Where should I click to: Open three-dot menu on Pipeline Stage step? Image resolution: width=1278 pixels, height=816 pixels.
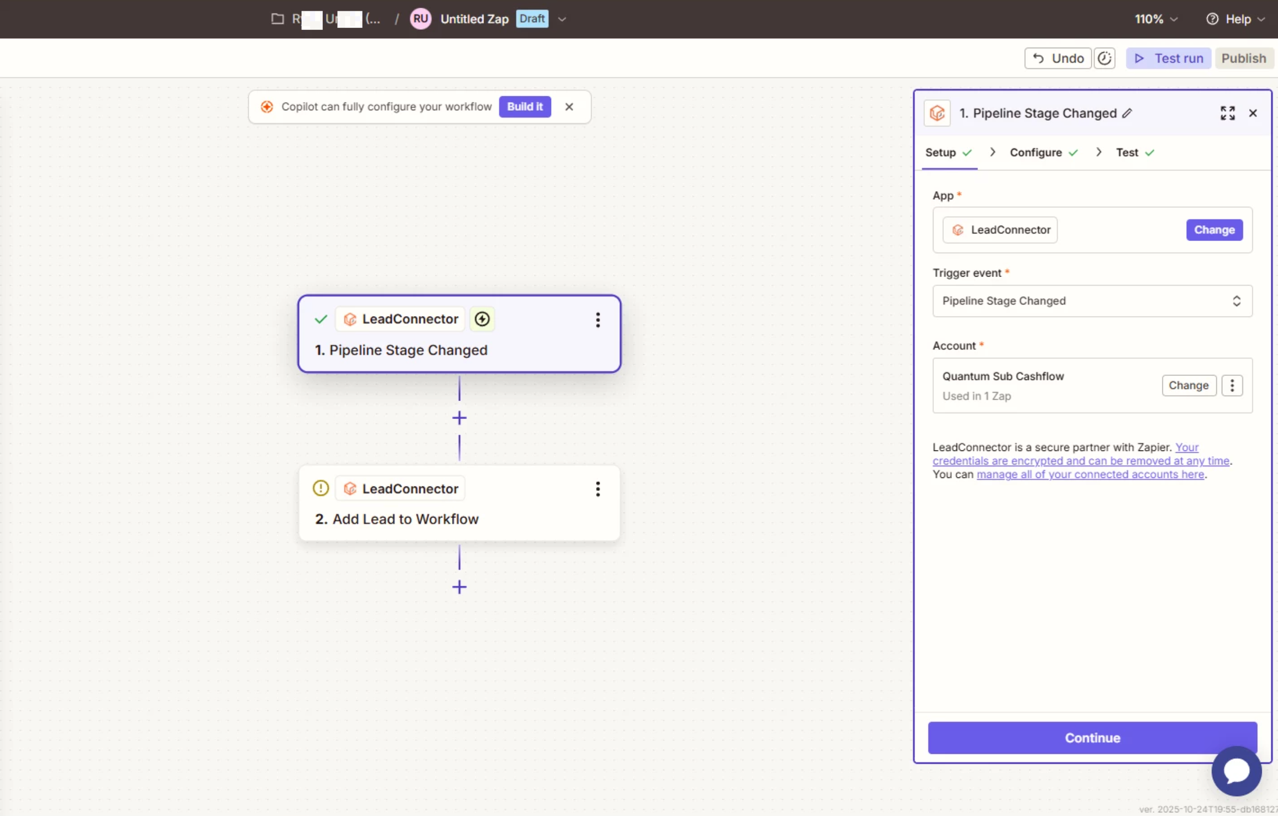(598, 320)
